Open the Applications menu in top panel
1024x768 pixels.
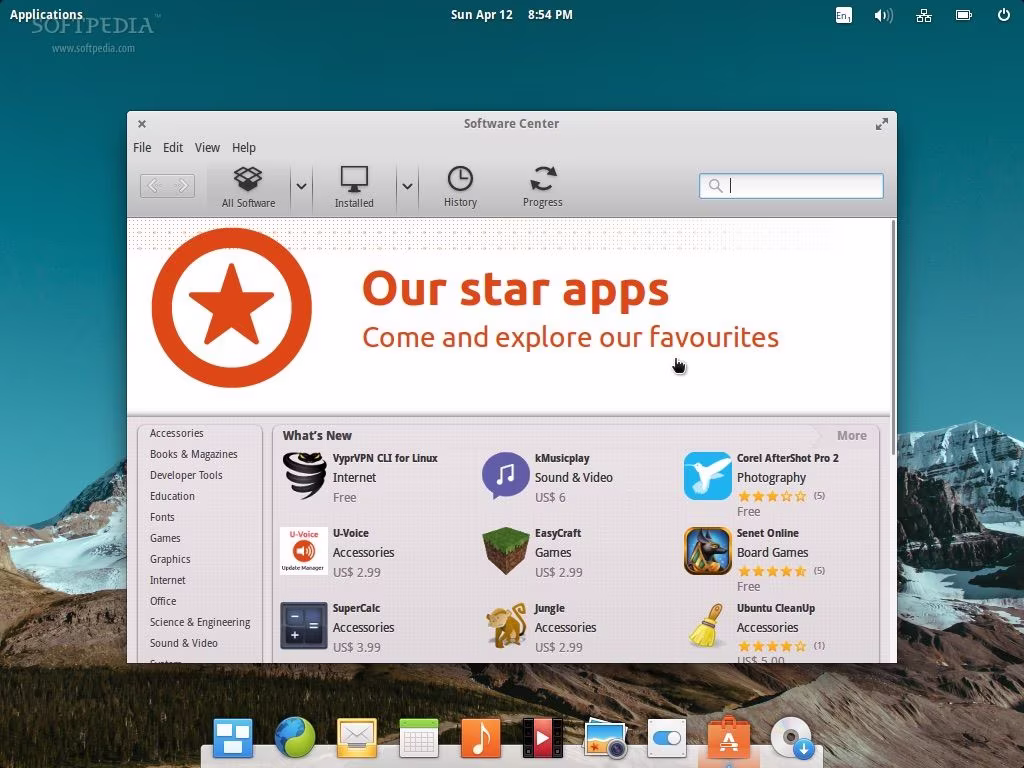coord(46,14)
